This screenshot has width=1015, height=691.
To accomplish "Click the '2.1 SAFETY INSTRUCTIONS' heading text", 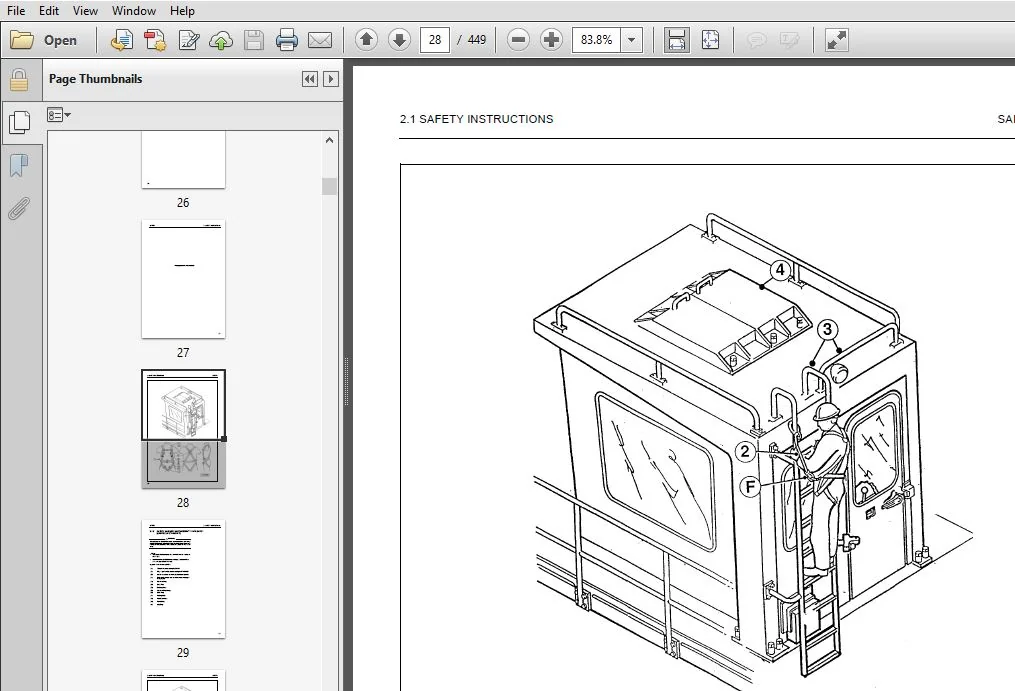I will coord(476,119).
